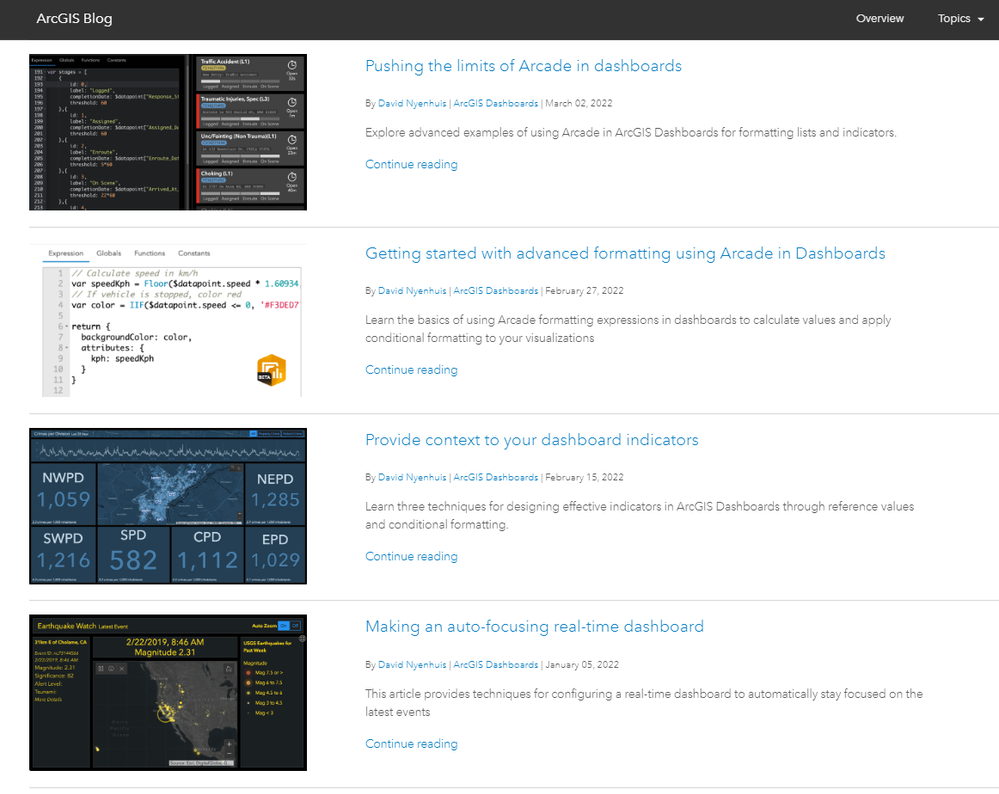
Task: Click David Nyenhuis author link on February 15 post
Action: point(412,477)
